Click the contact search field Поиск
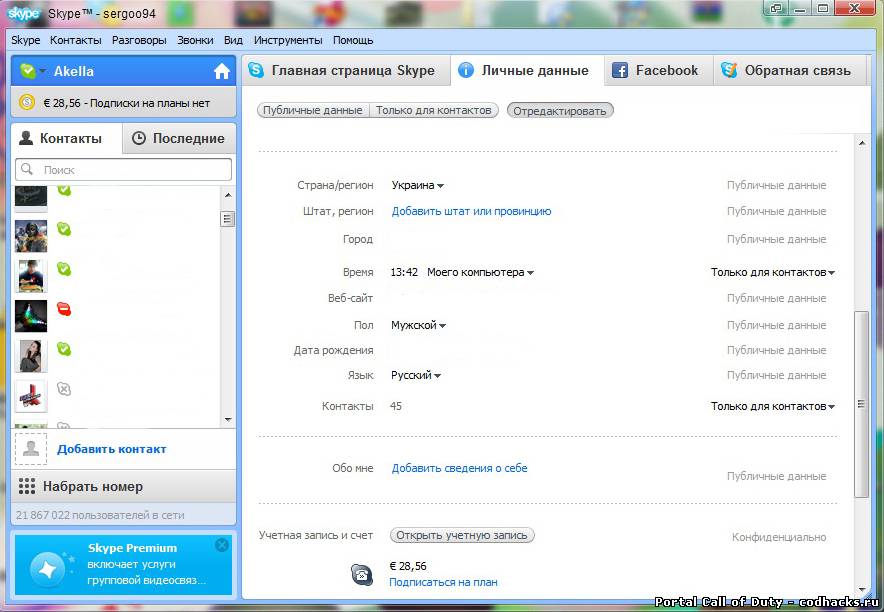This screenshot has width=884, height=612. (x=123, y=170)
